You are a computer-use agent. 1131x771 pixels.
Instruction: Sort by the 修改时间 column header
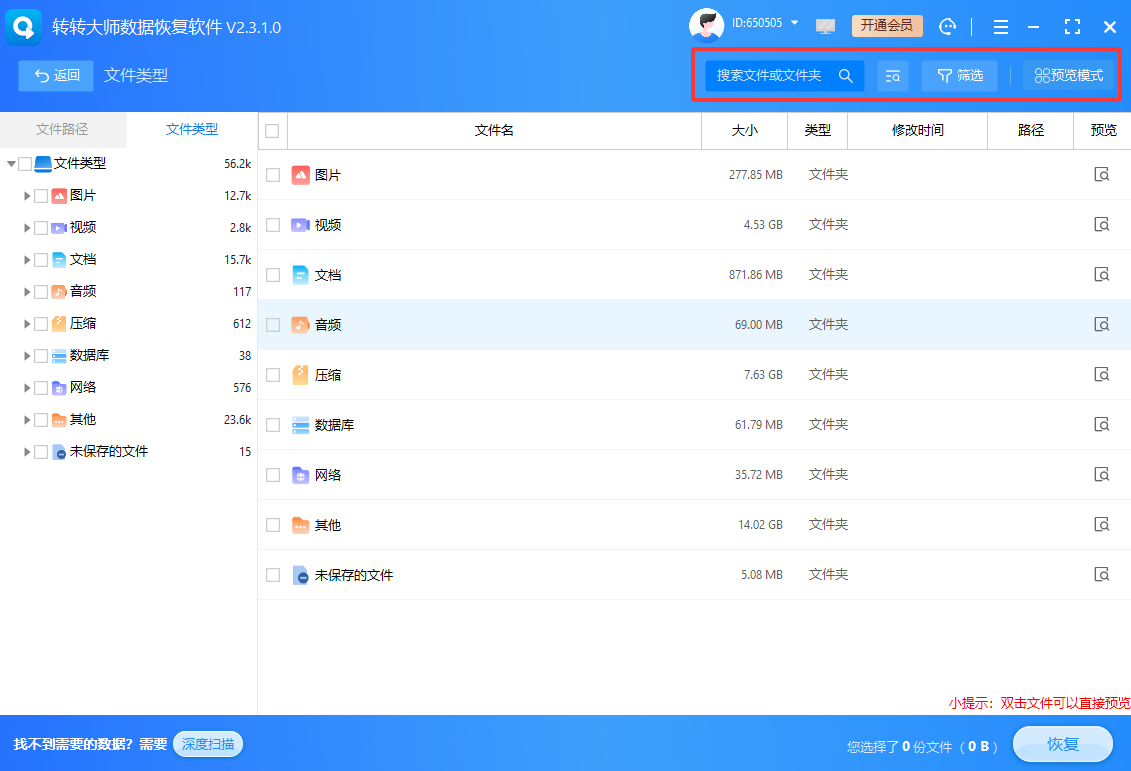tap(917, 131)
